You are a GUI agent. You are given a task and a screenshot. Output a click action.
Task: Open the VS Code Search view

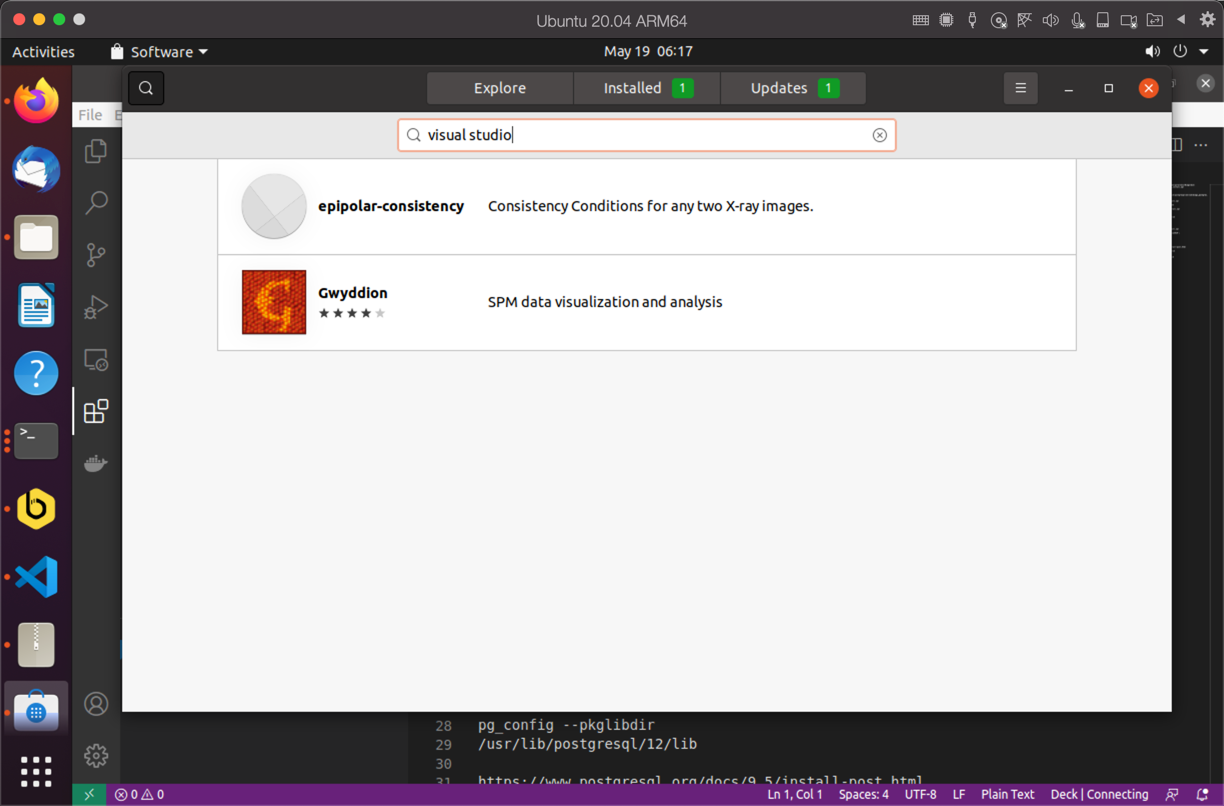point(96,203)
